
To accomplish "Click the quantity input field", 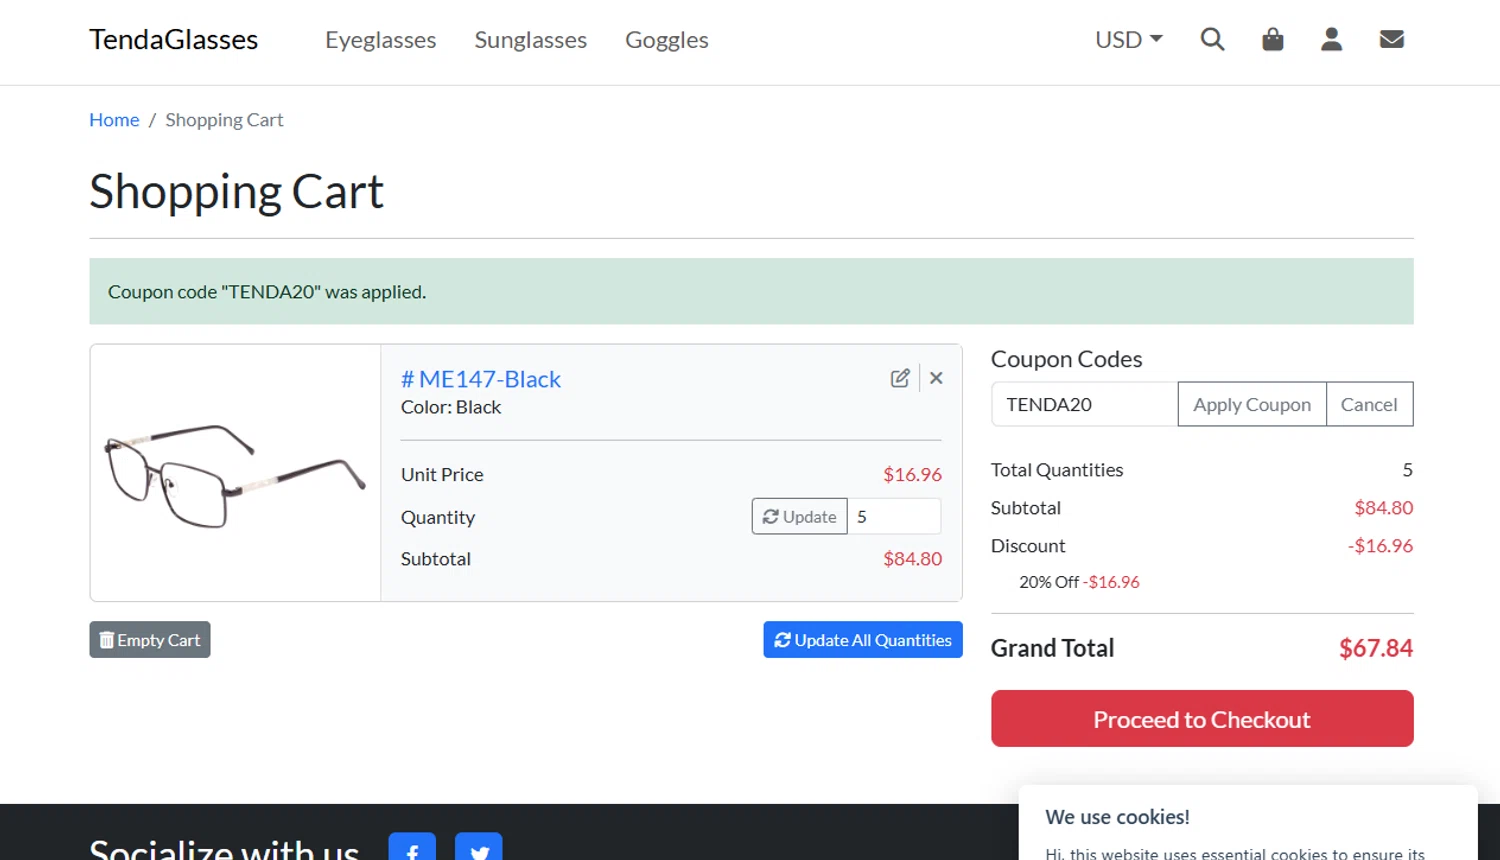I will (894, 517).
